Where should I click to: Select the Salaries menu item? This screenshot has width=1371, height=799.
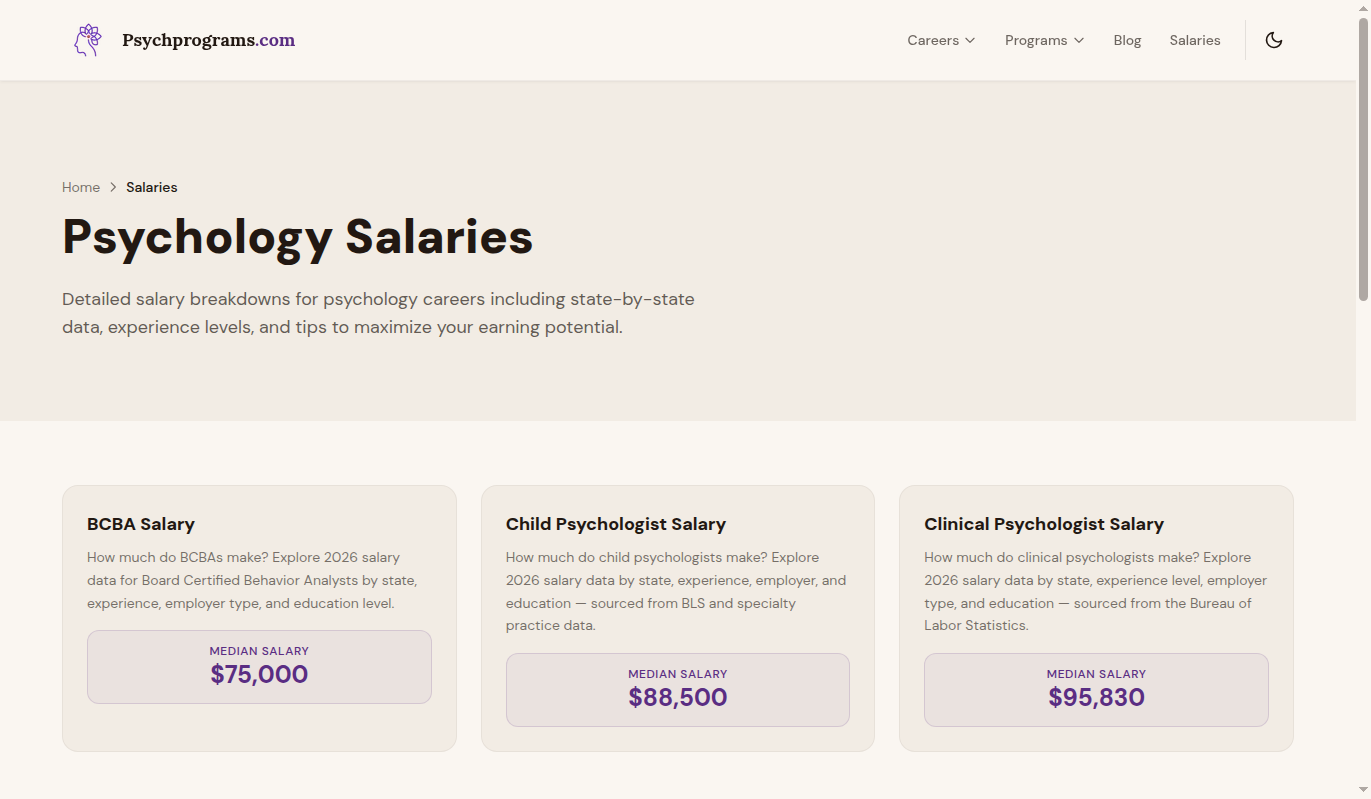click(1195, 40)
